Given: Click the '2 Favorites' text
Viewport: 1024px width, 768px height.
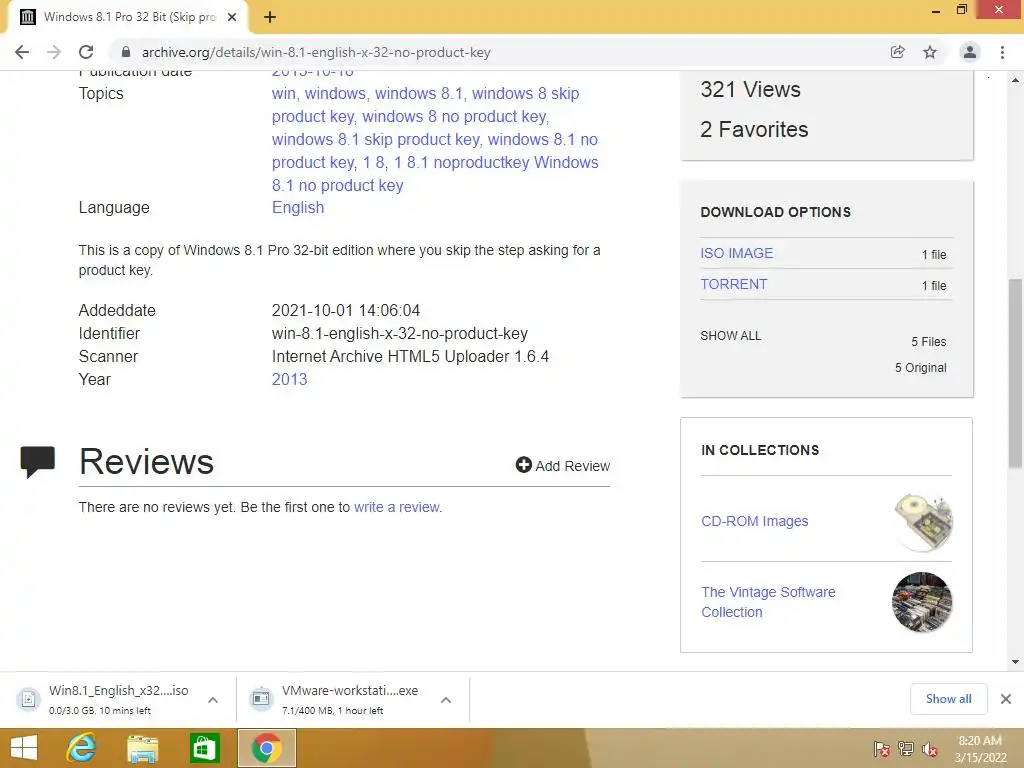Looking at the screenshot, I should 754,129.
